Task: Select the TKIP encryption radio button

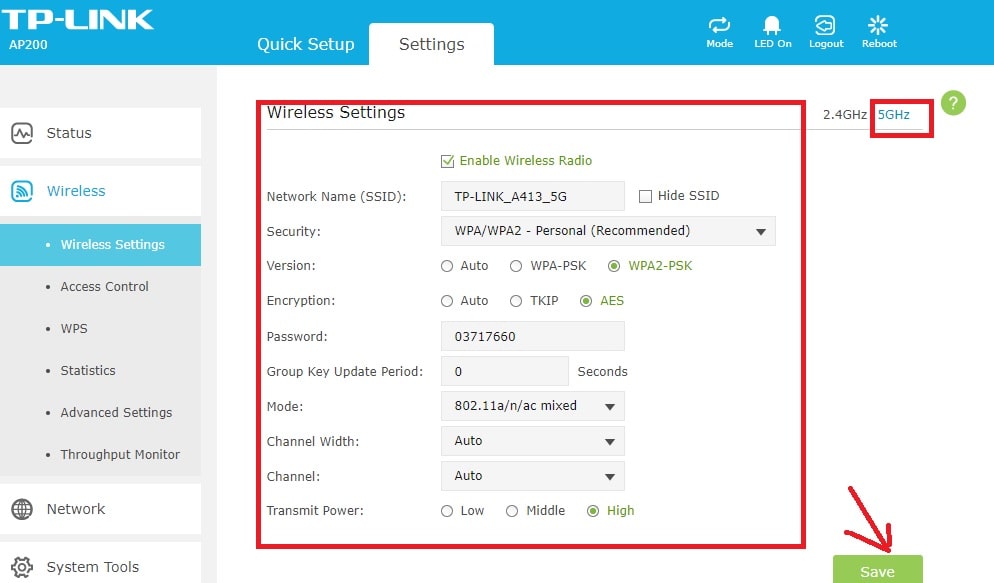Action: tap(516, 301)
